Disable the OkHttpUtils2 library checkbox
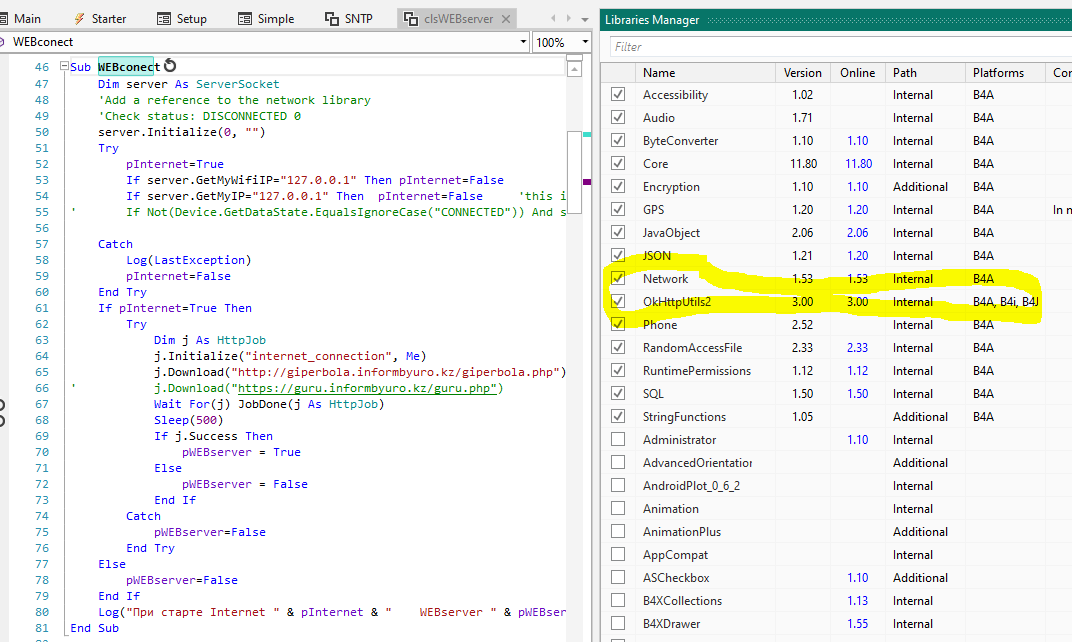The width and height of the screenshot is (1072, 642). click(618, 302)
